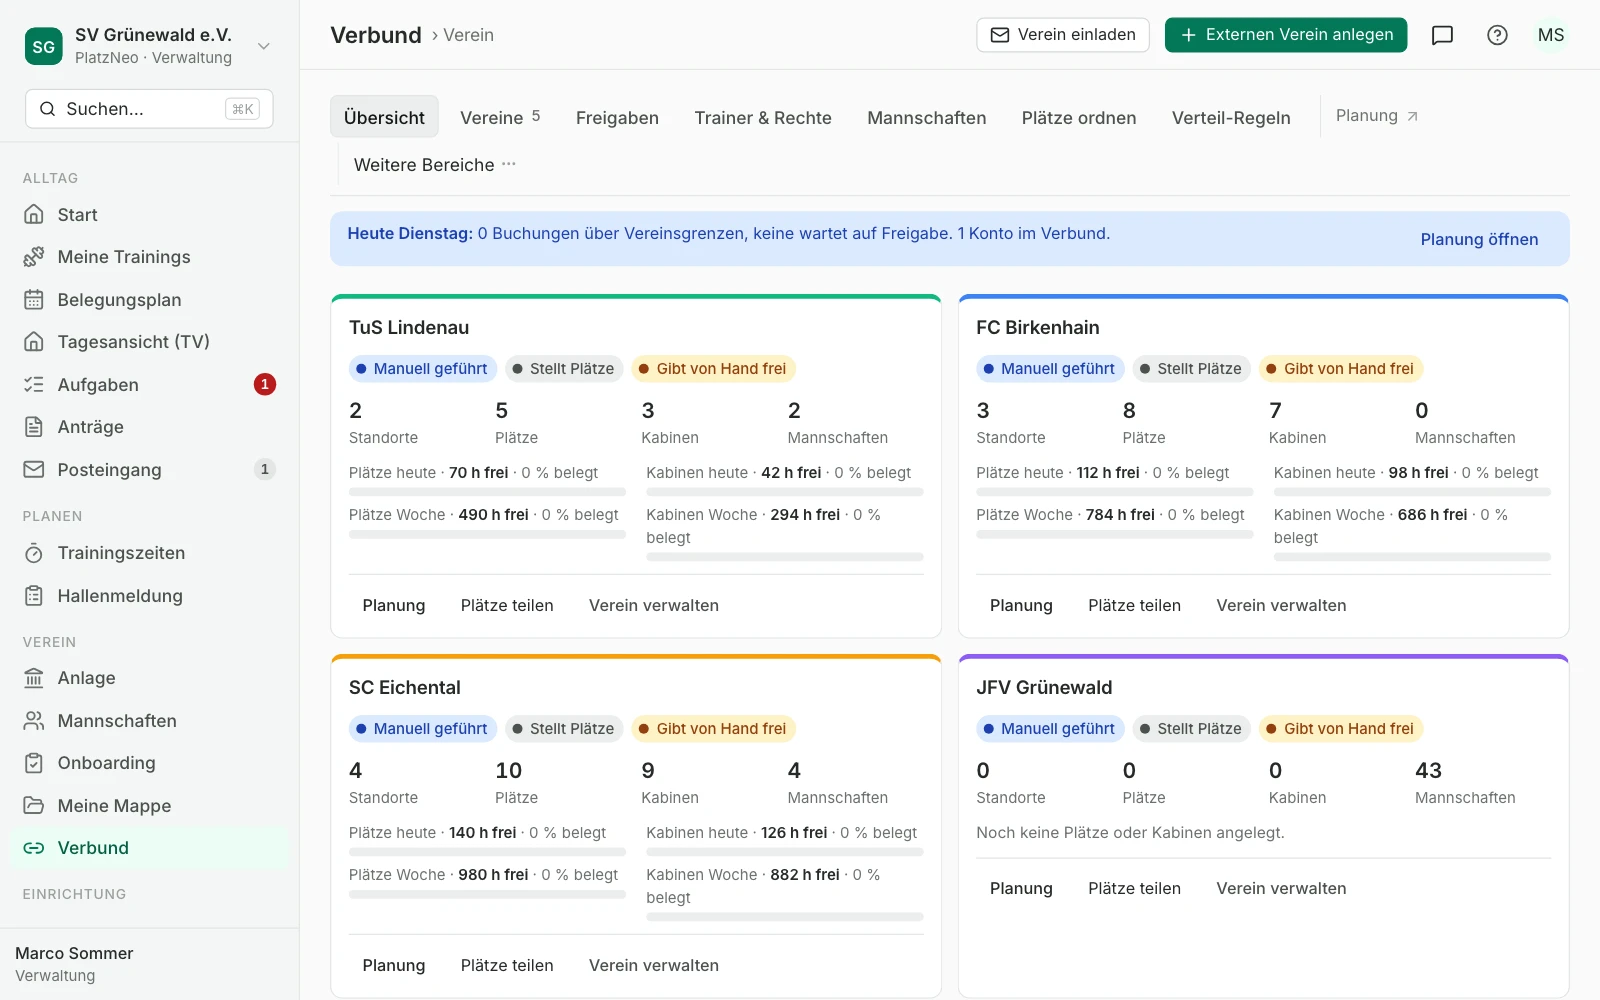
Task: Open Trainingszeiten planning page
Action: (149, 553)
